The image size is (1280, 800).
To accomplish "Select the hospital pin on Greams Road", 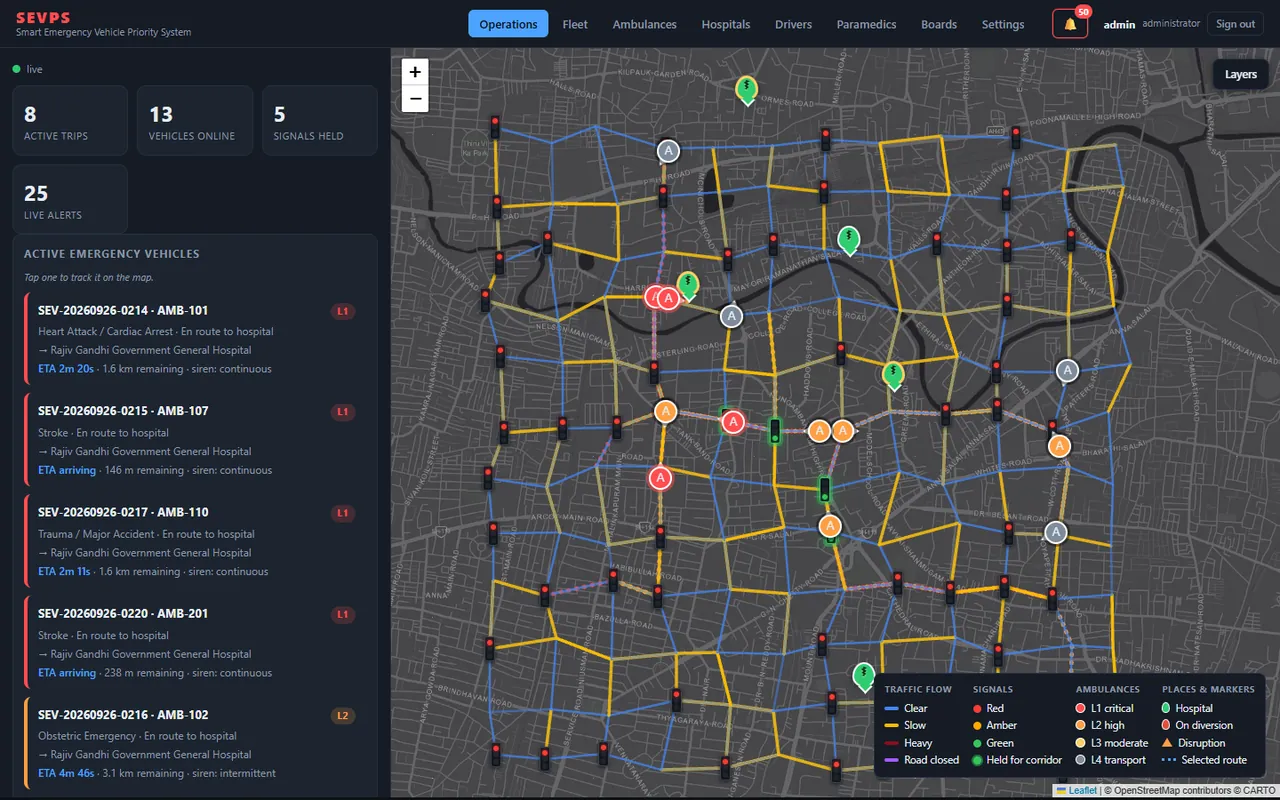I will click(893, 375).
